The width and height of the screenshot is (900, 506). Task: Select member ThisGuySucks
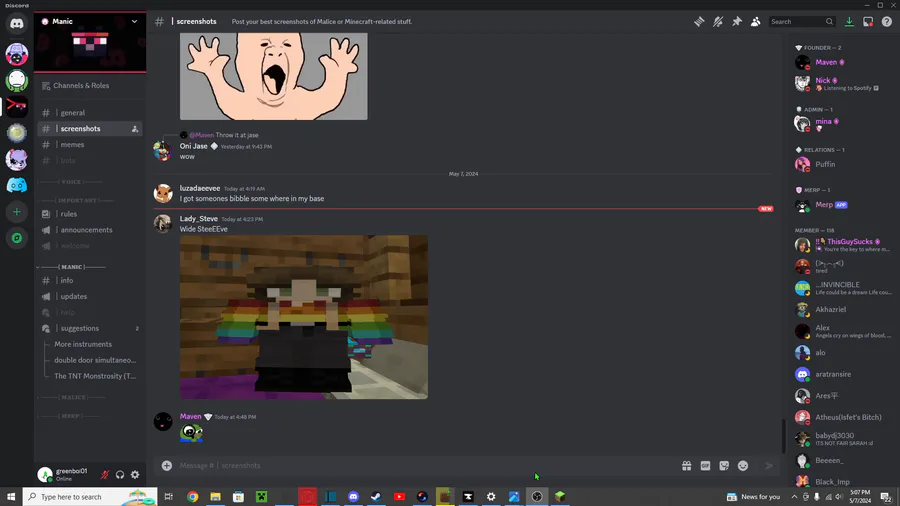click(x=843, y=245)
